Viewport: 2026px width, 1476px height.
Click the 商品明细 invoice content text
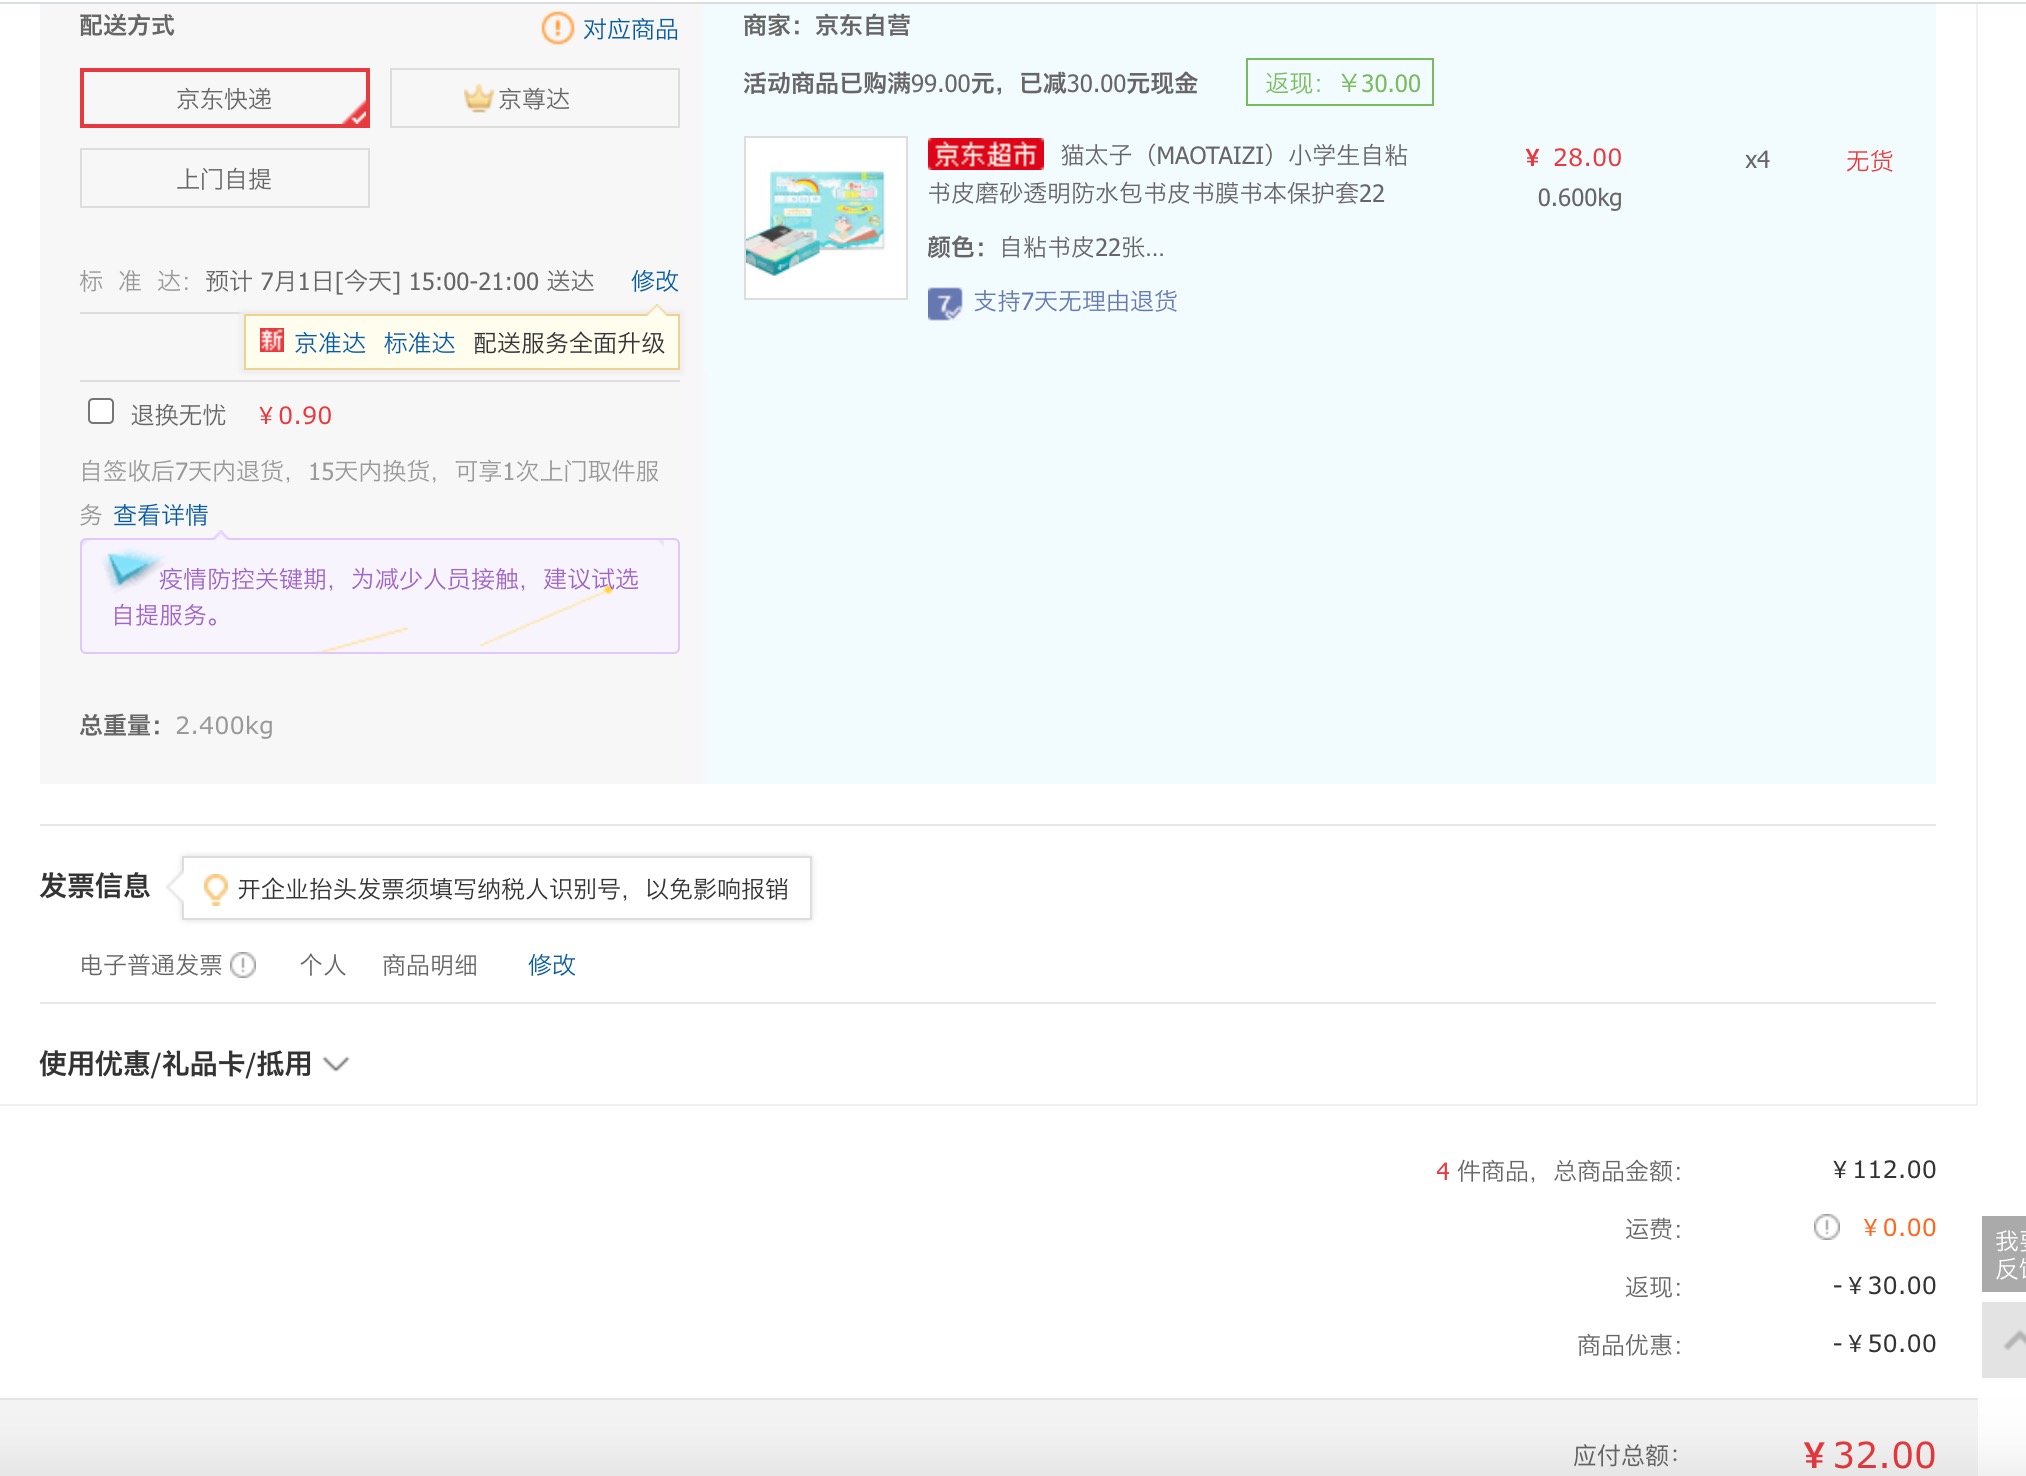pyautogui.click(x=430, y=965)
